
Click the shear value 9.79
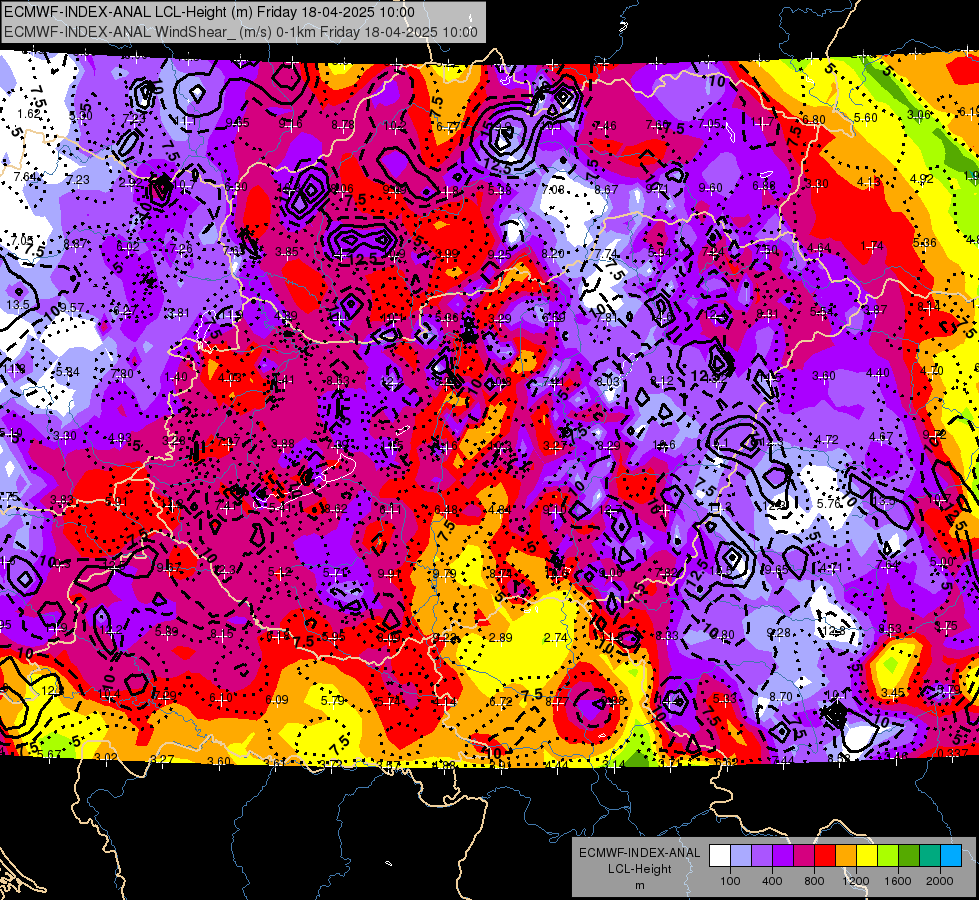point(445,573)
